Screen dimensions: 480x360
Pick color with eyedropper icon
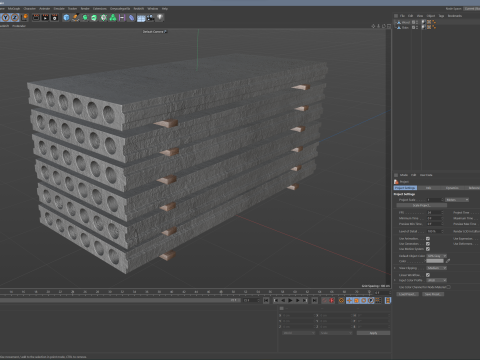coord(448,261)
